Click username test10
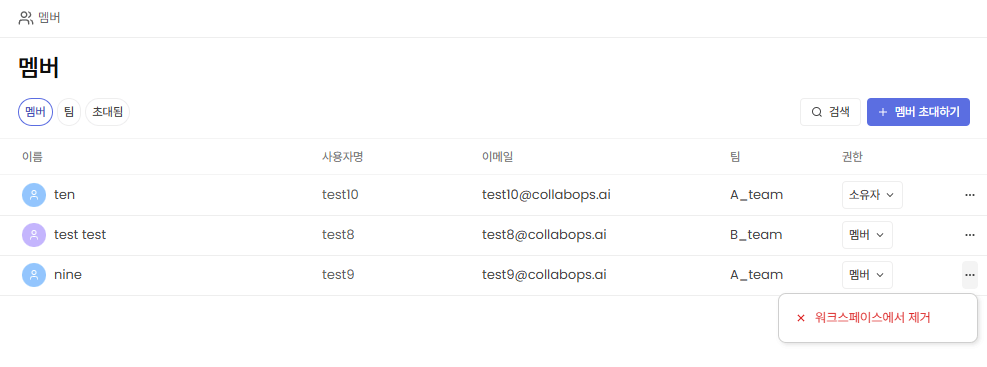The height and width of the screenshot is (367, 987). [340, 195]
